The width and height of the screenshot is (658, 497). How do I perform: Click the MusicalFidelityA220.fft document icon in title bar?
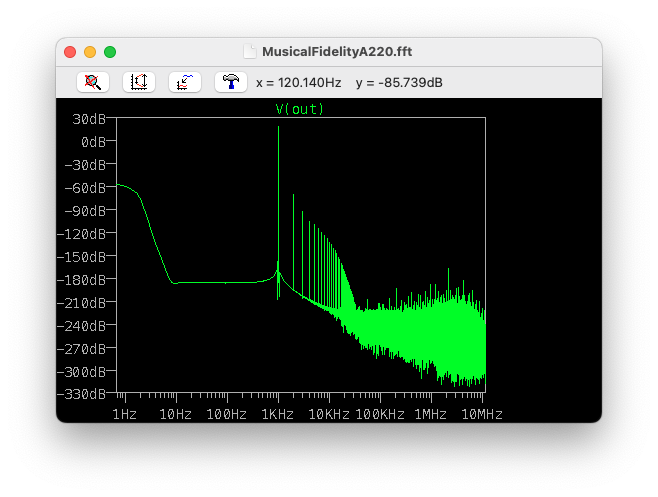pos(250,52)
